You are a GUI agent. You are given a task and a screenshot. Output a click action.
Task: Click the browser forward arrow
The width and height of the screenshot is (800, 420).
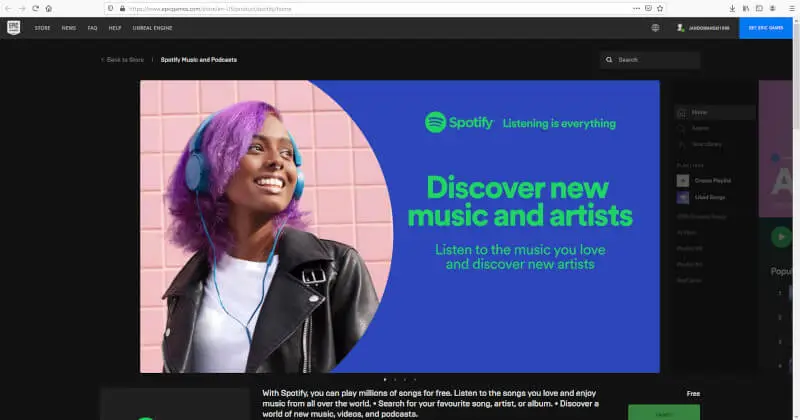click(x=22, y=9)
